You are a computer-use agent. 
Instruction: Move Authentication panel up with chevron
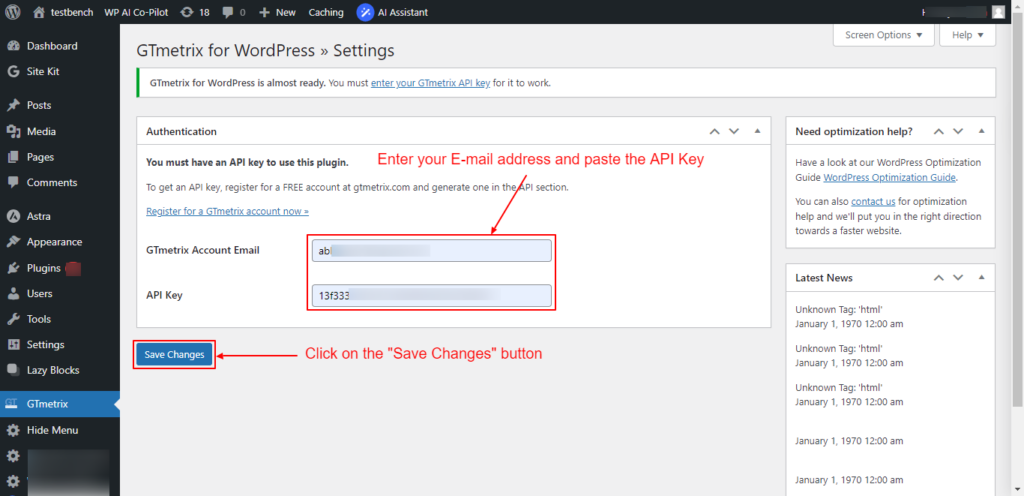(714, 131)
